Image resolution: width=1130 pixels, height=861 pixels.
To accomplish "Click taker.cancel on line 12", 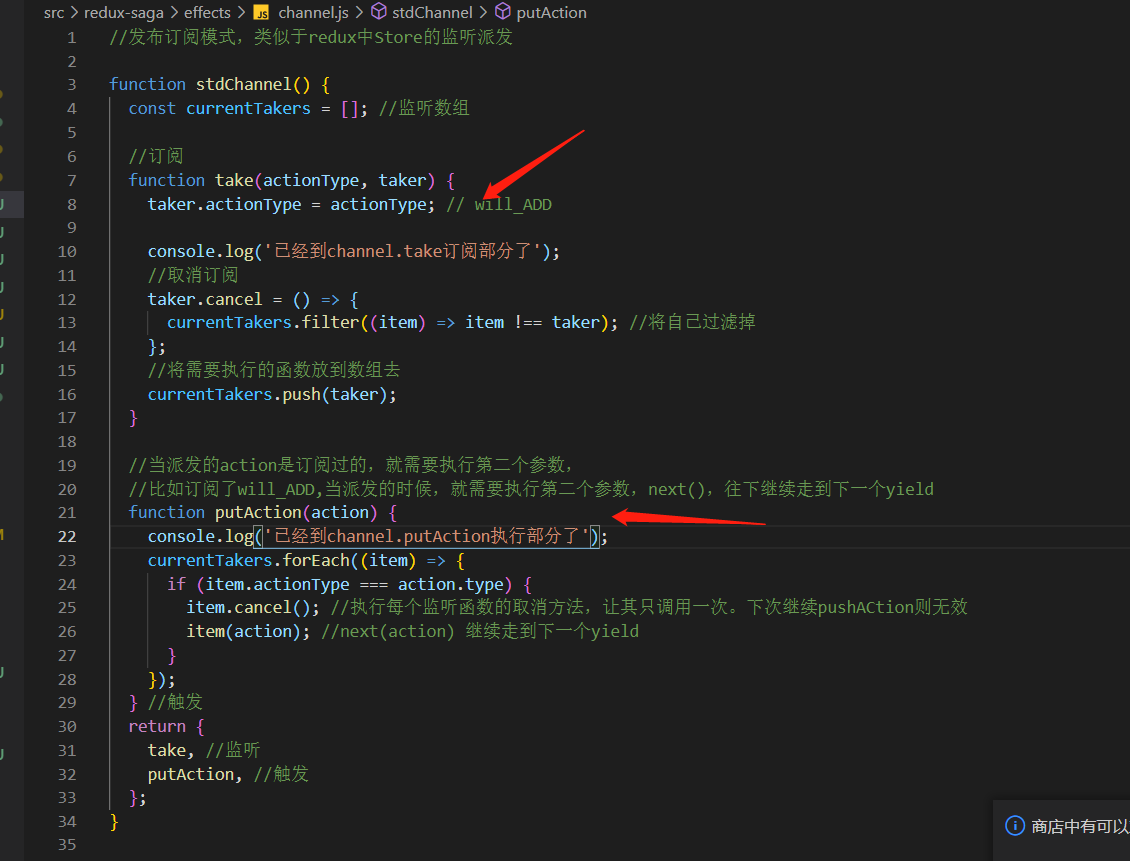I will pos(205,299).
